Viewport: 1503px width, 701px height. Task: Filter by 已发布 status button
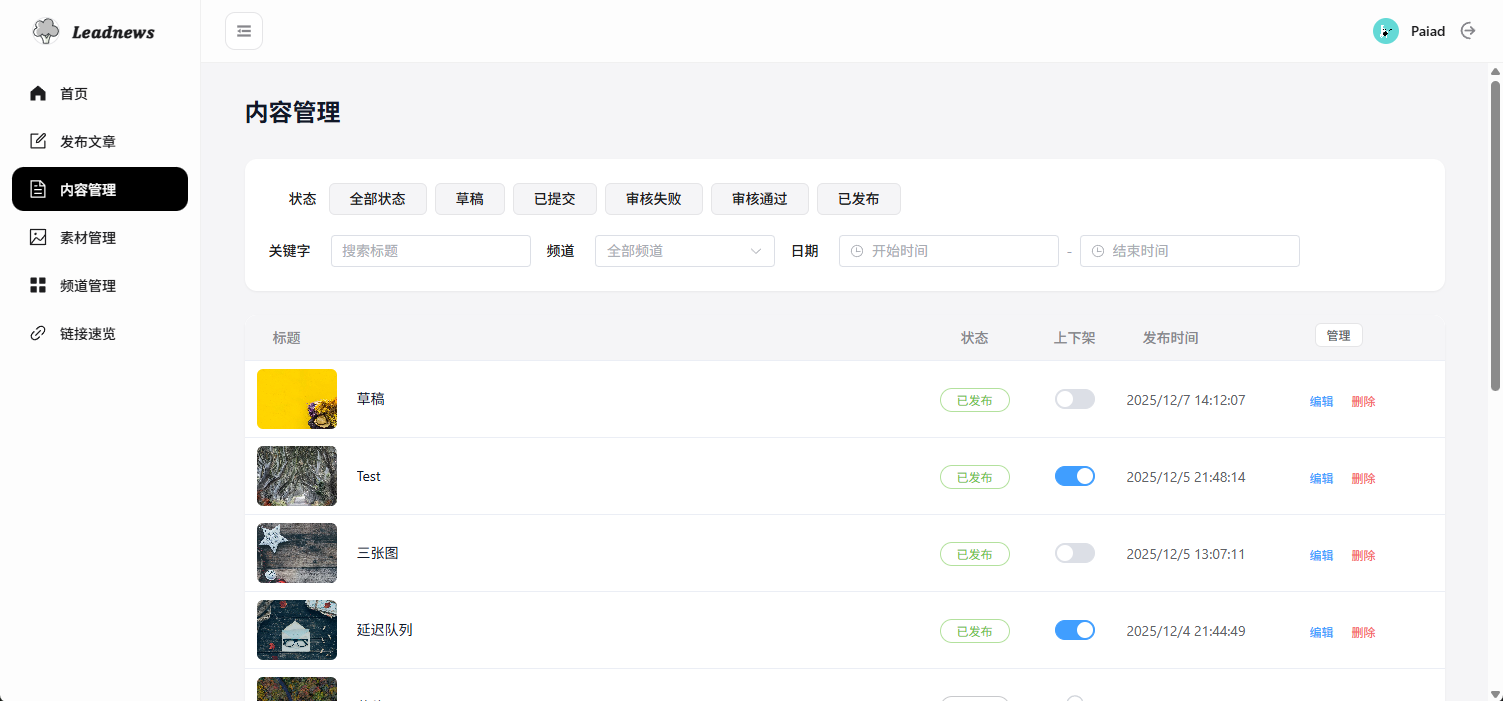coord(859,199)
